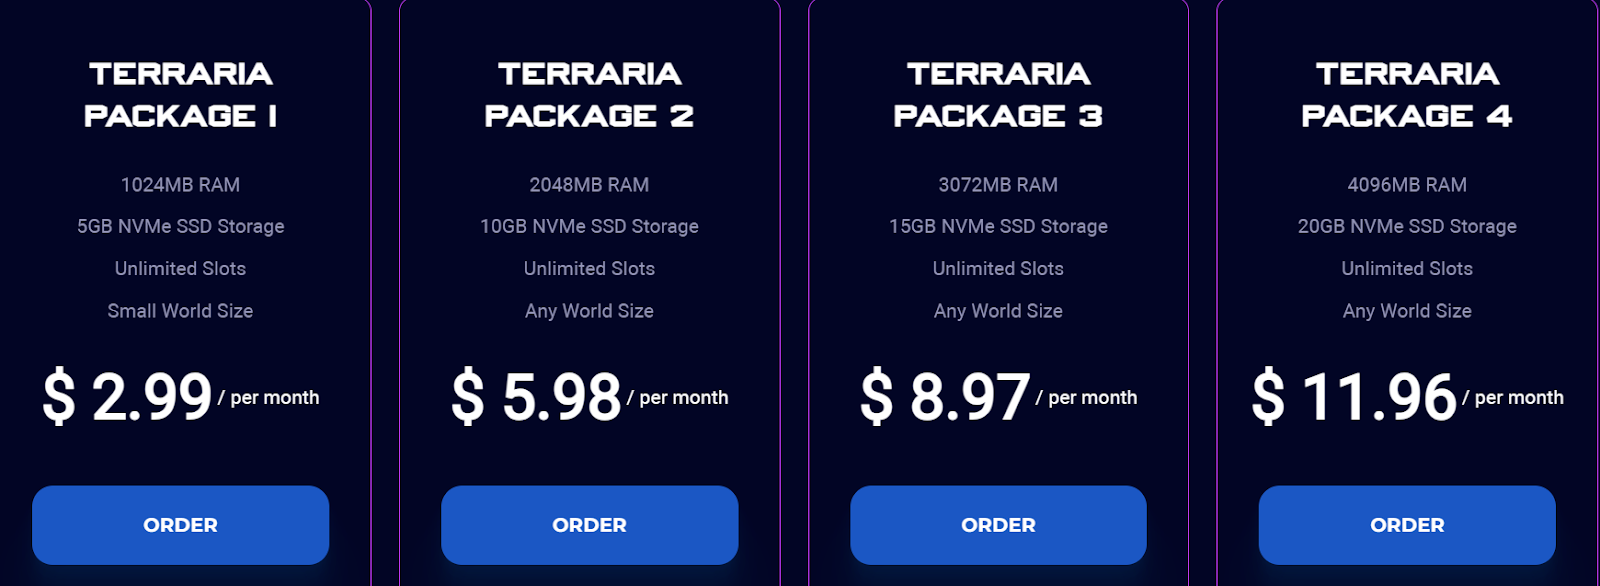The height and width of the screenshot is (586, 1600).
Task: Click the 20GB NVMe SSD Storage text
Action: (x=1407, y=227)
